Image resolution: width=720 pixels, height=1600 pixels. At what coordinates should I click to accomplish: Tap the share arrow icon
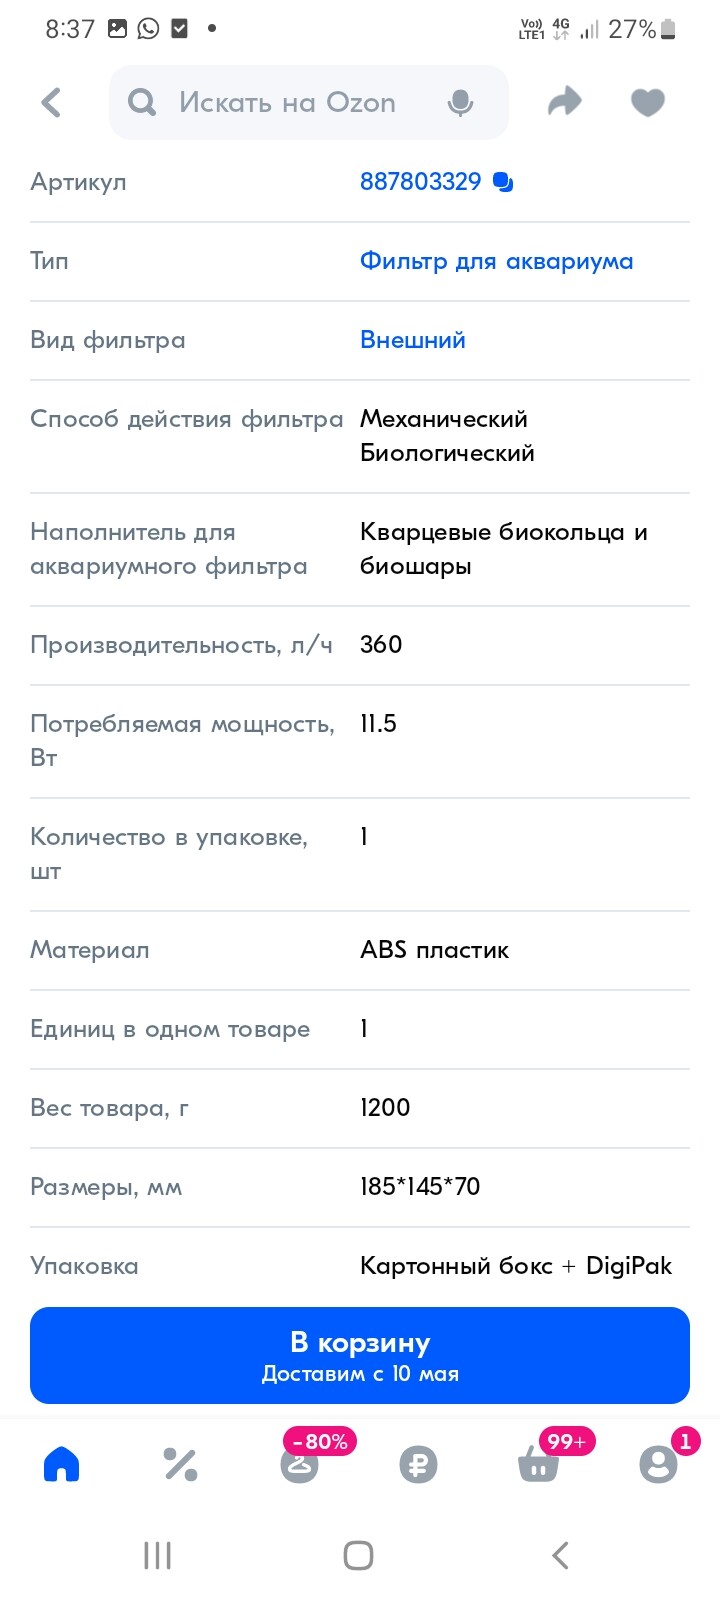(565, 102)
